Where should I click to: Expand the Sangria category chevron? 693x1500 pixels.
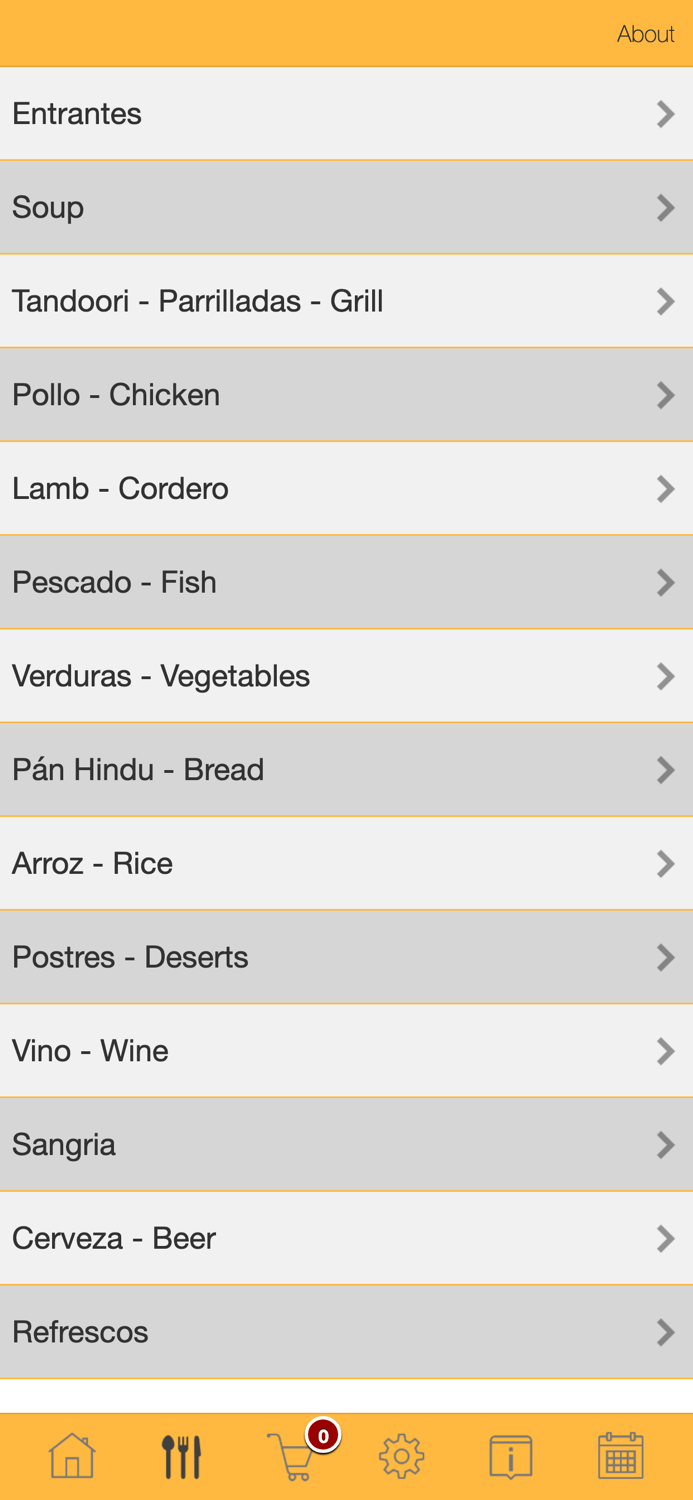pos(666,1144)
